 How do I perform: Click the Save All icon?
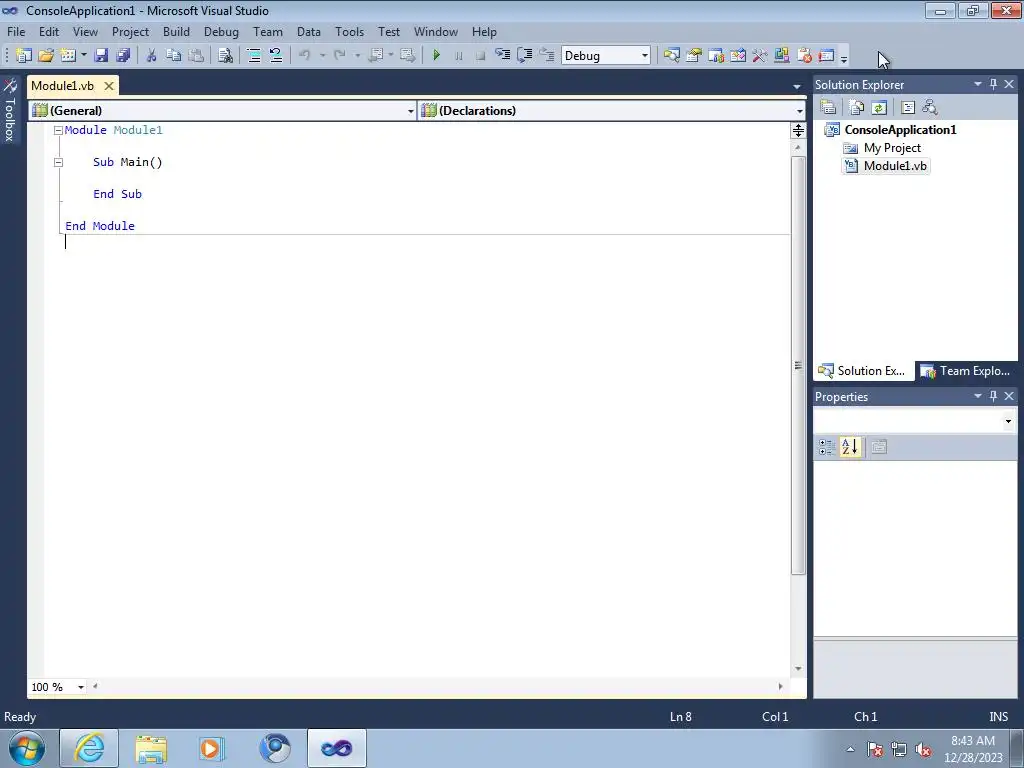tap(123, 56)
